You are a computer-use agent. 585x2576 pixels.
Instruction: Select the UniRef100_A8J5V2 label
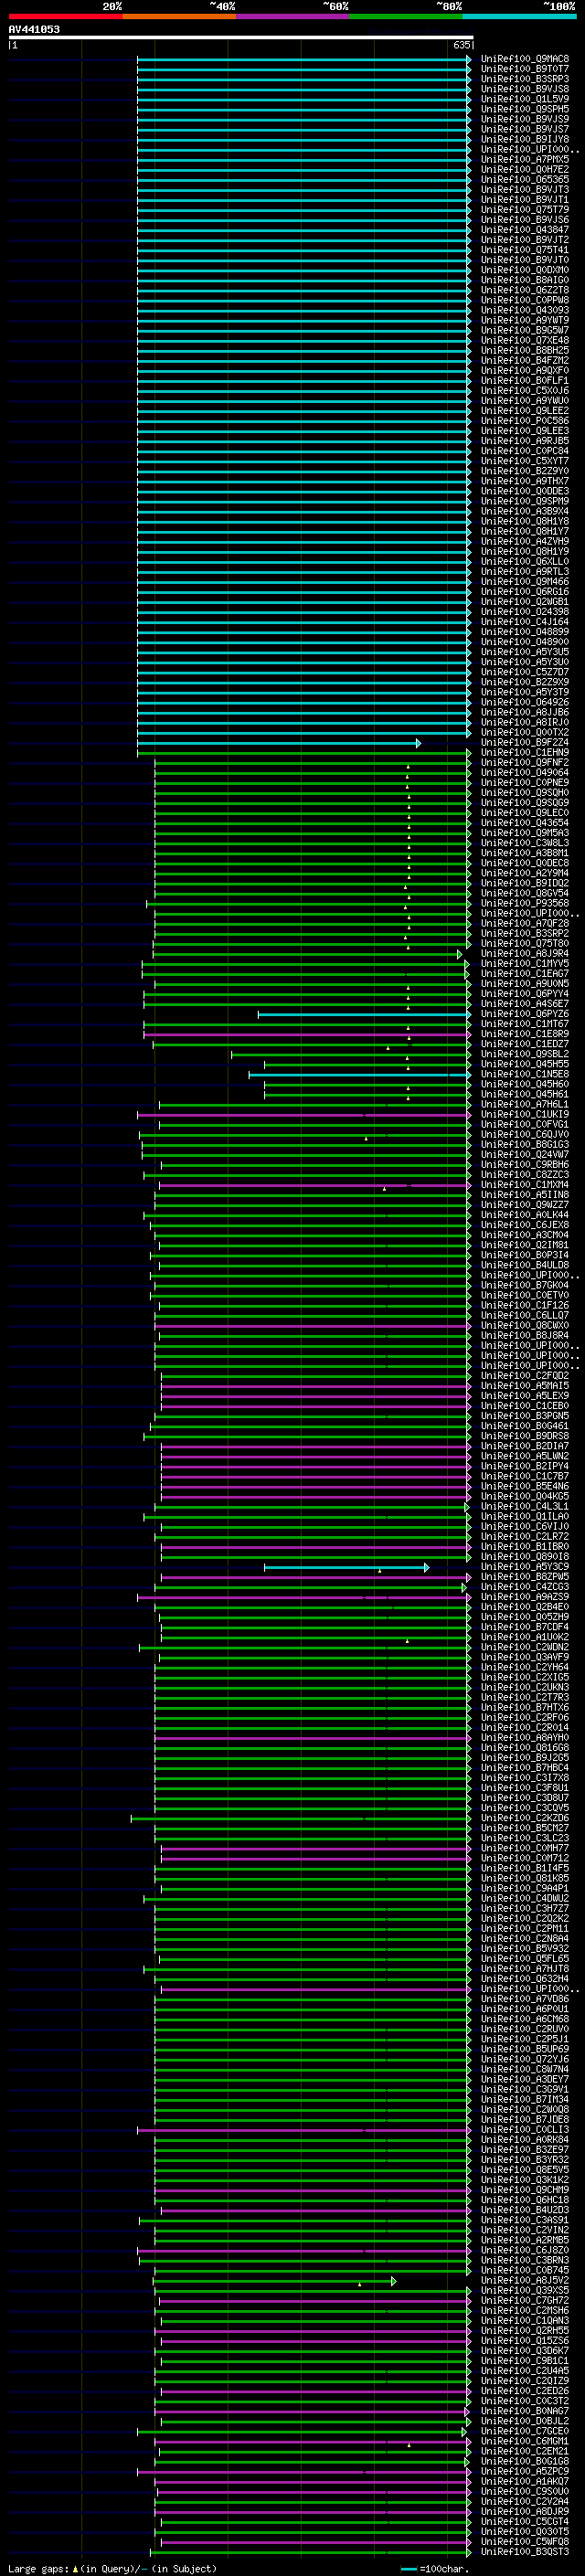click(525, 2280)
